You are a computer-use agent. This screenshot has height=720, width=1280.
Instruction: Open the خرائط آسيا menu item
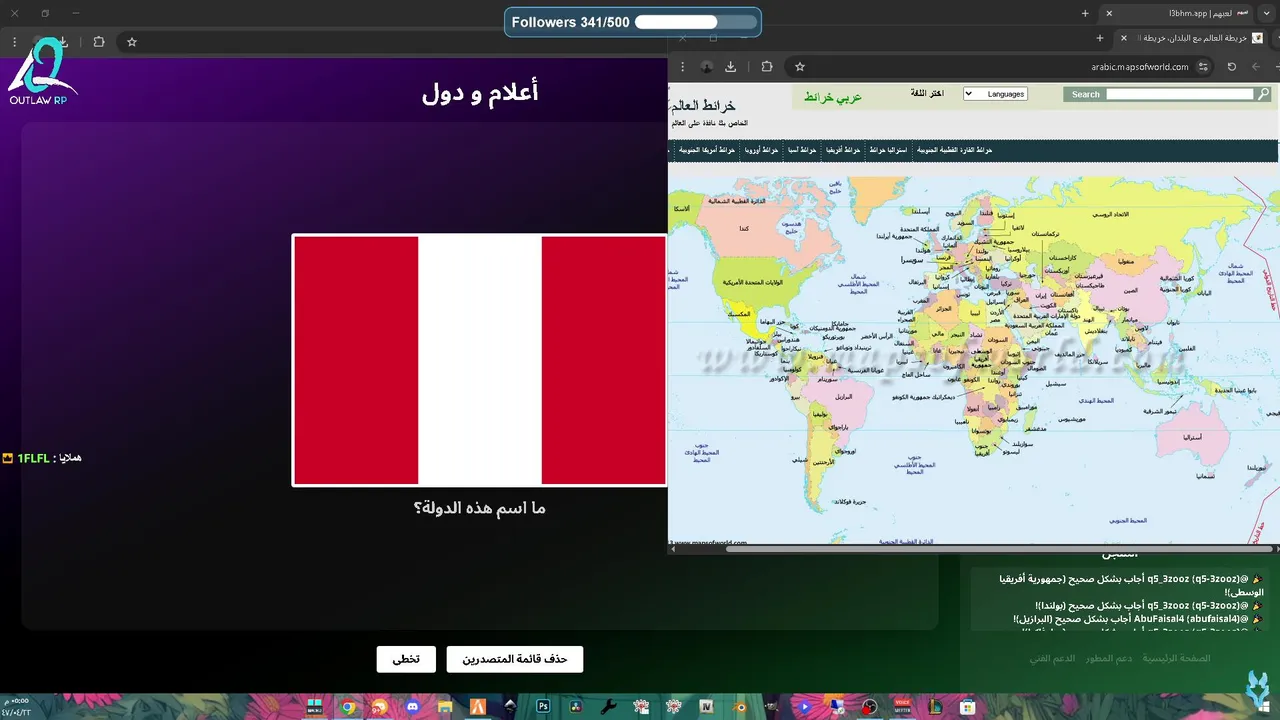point(801,150)
